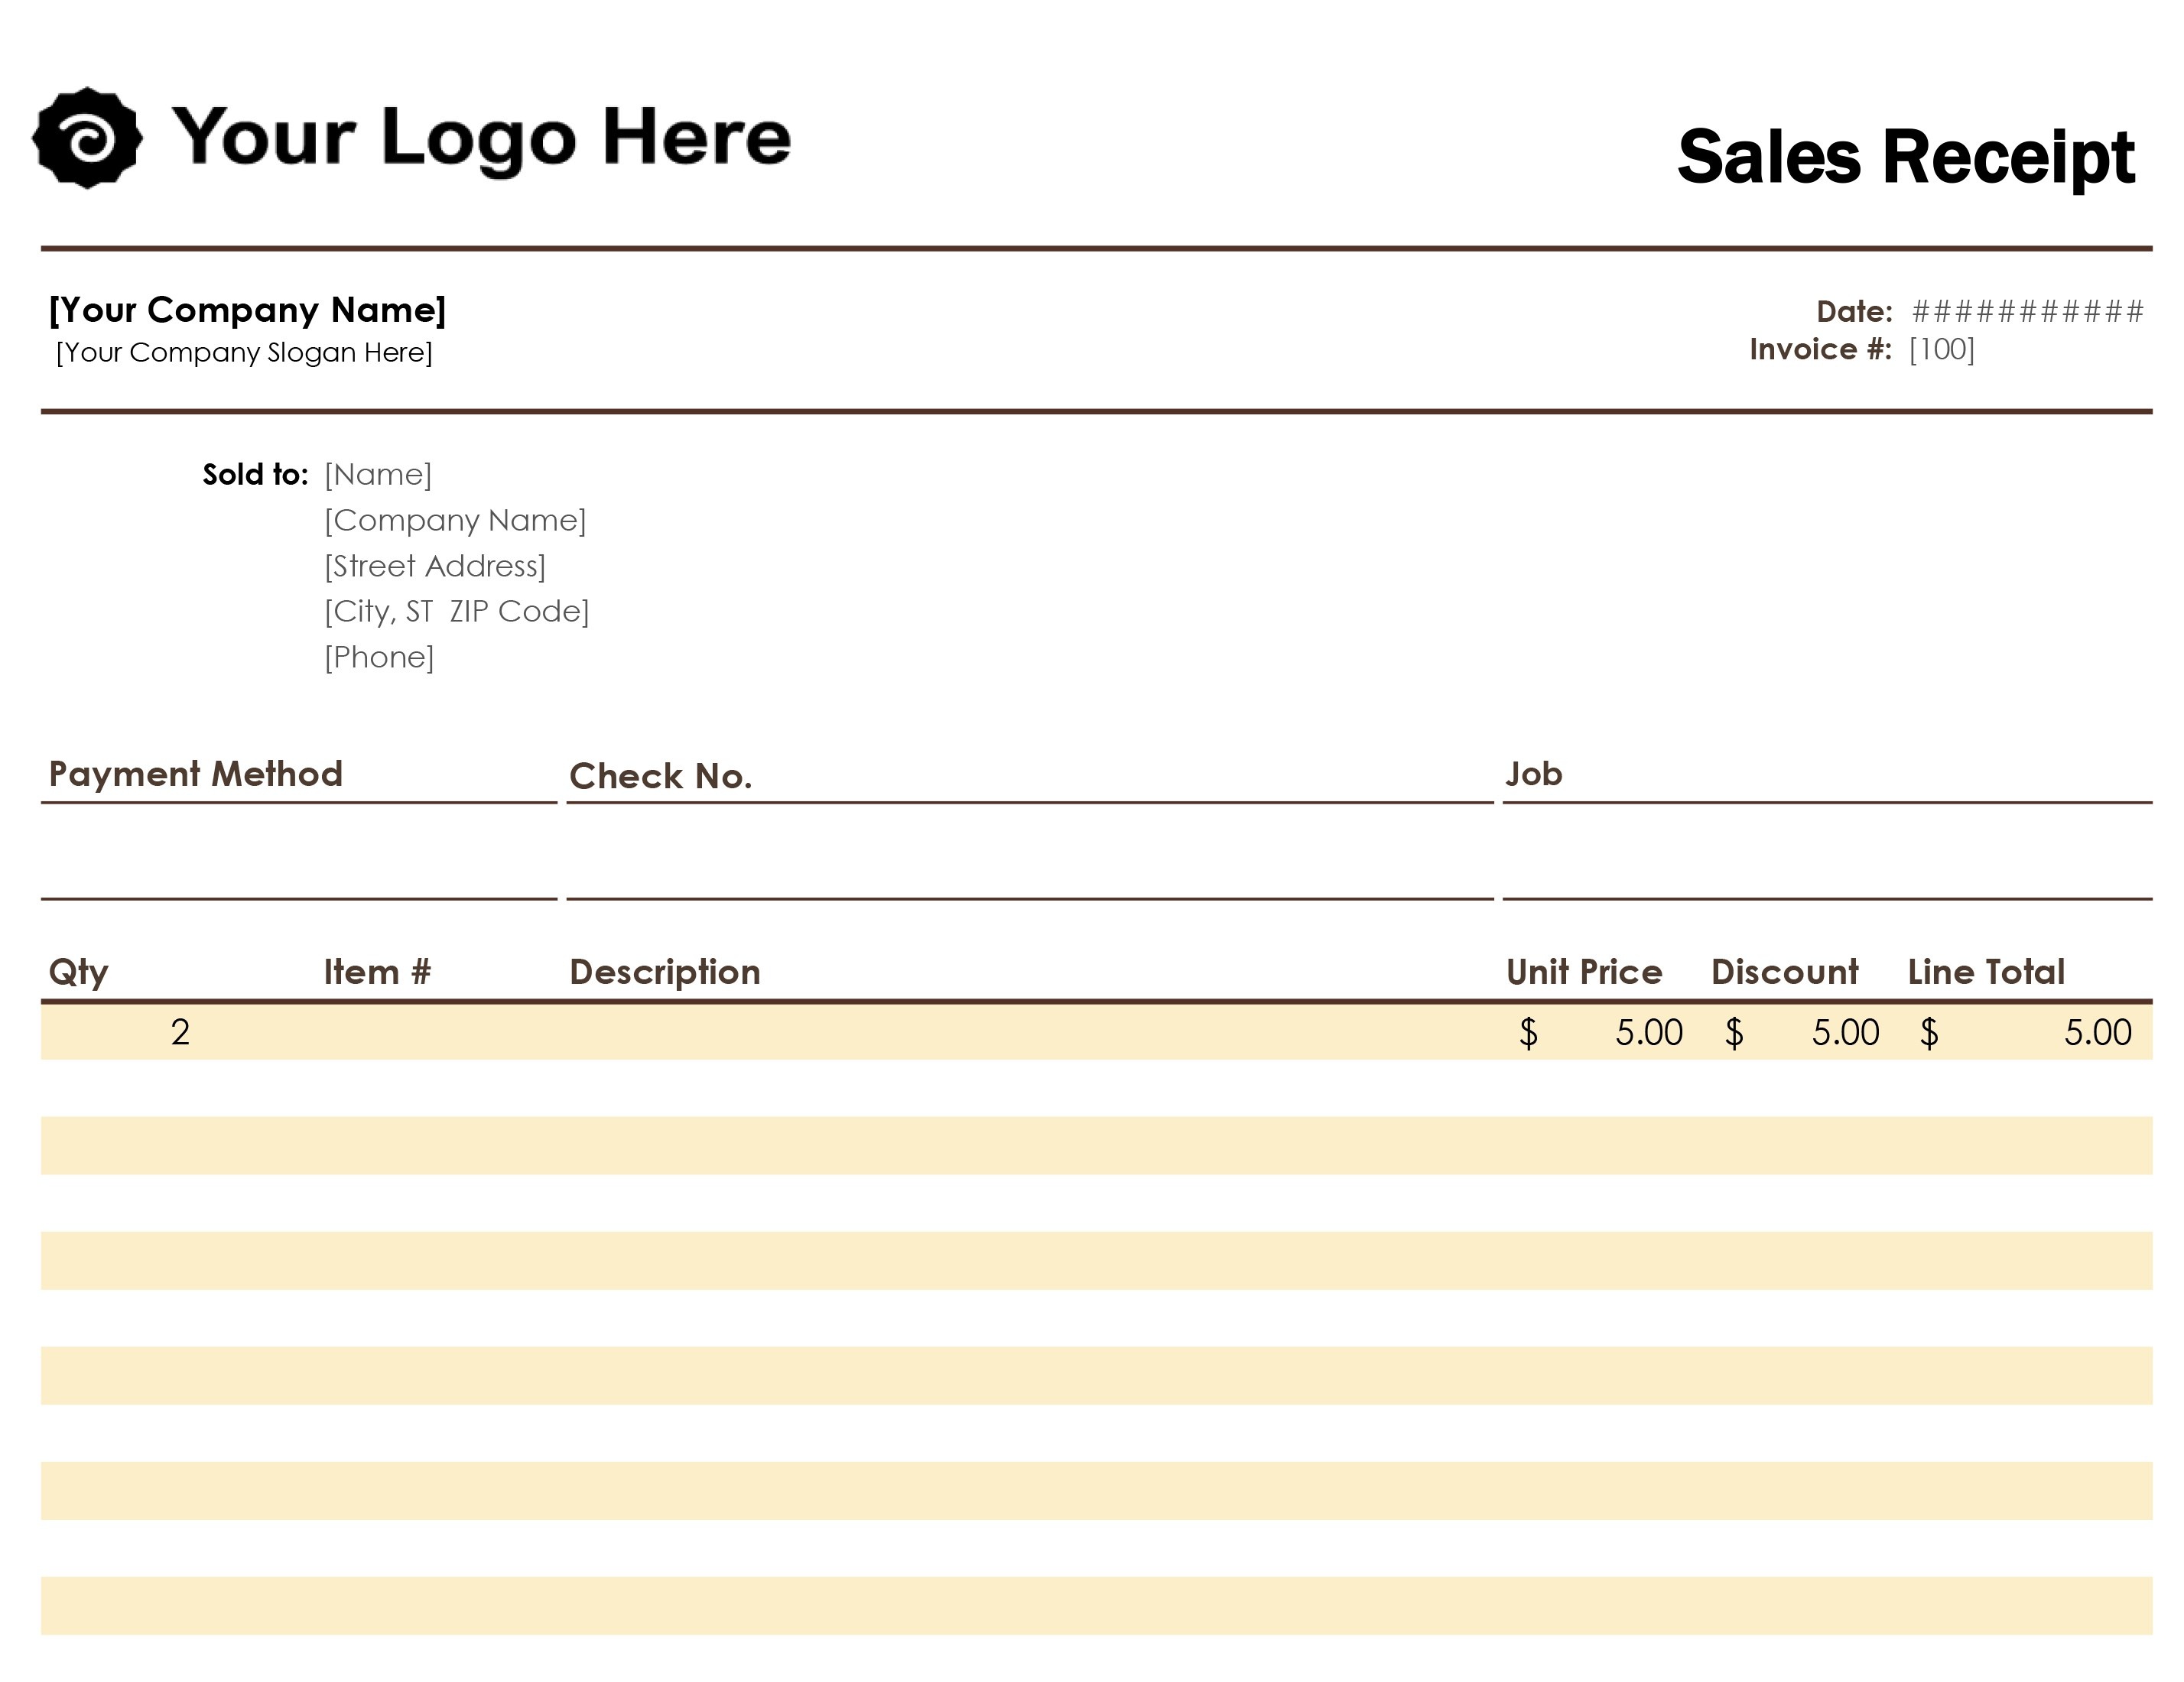Select the [Phone] placeholder

pyautogui.click(x=379, y=657)
